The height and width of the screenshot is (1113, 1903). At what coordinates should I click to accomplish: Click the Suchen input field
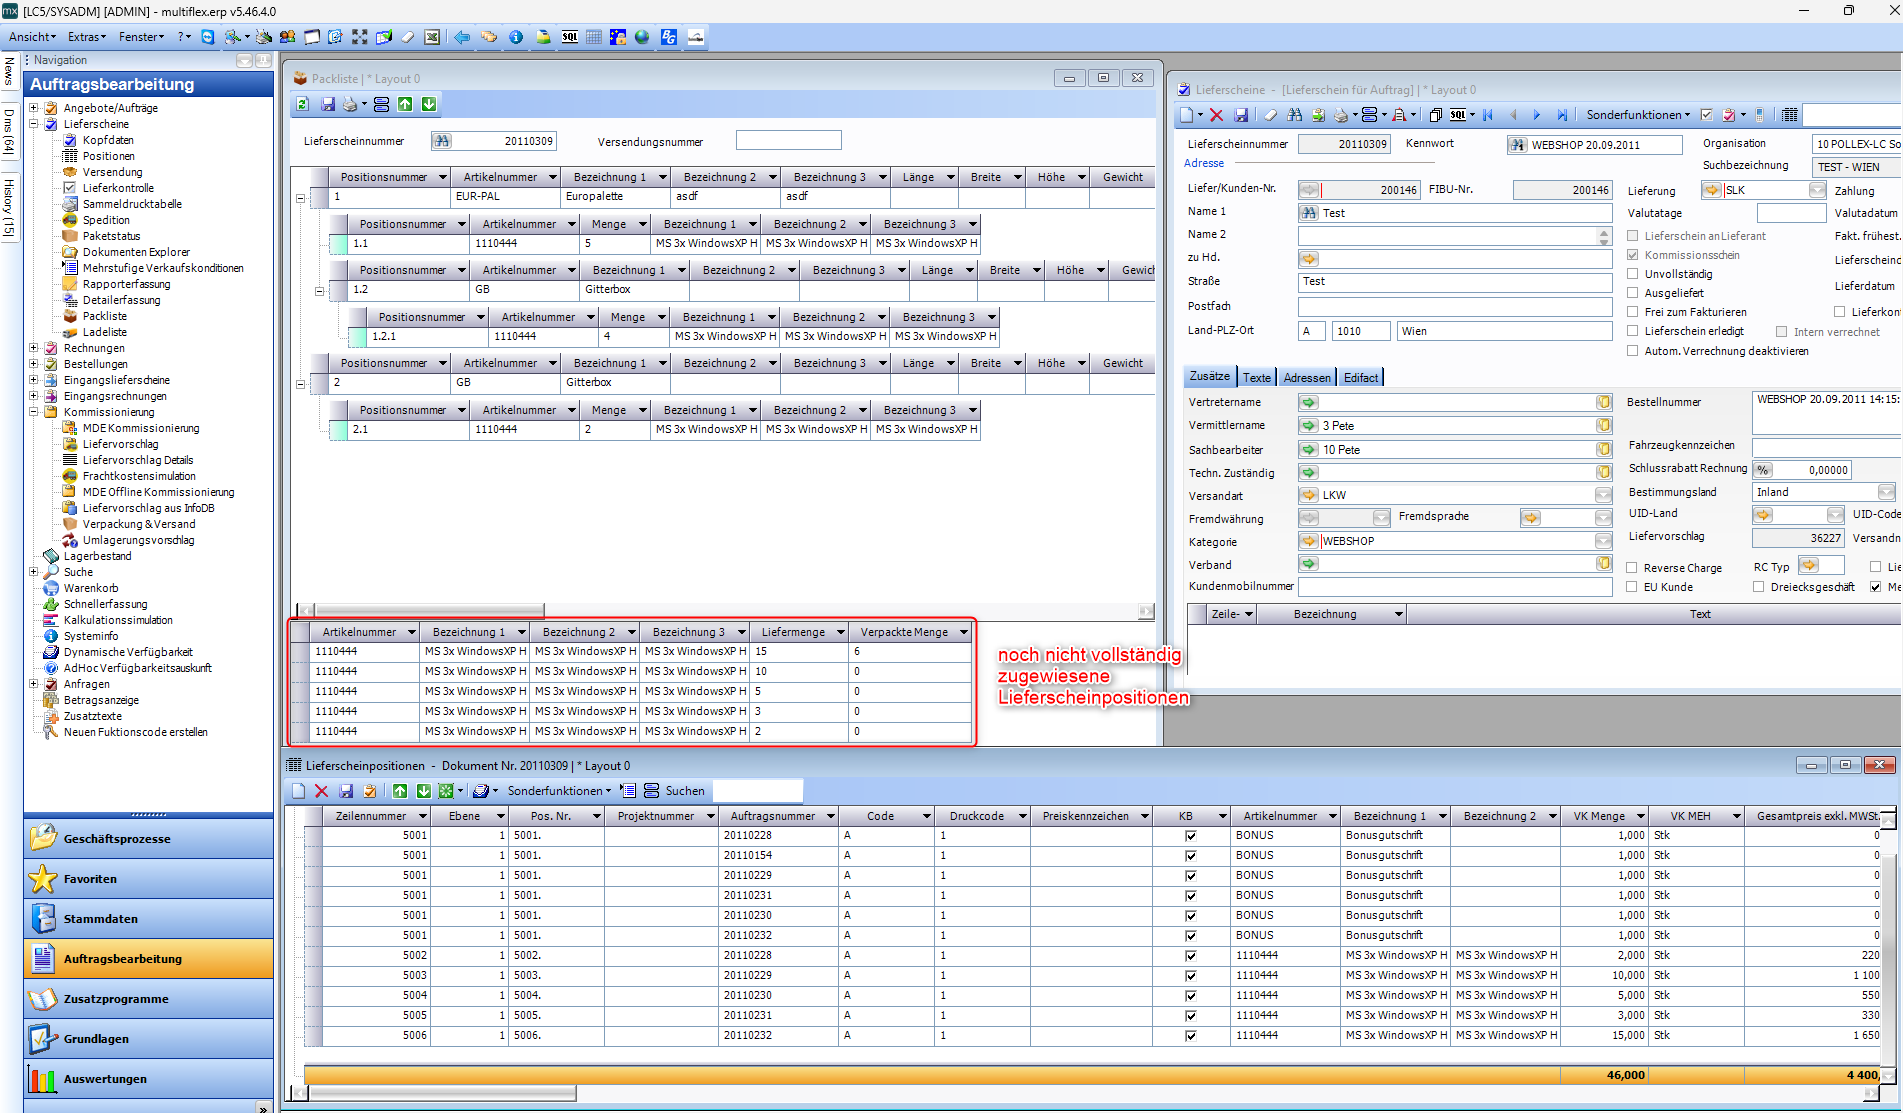[x=757, y=791]
